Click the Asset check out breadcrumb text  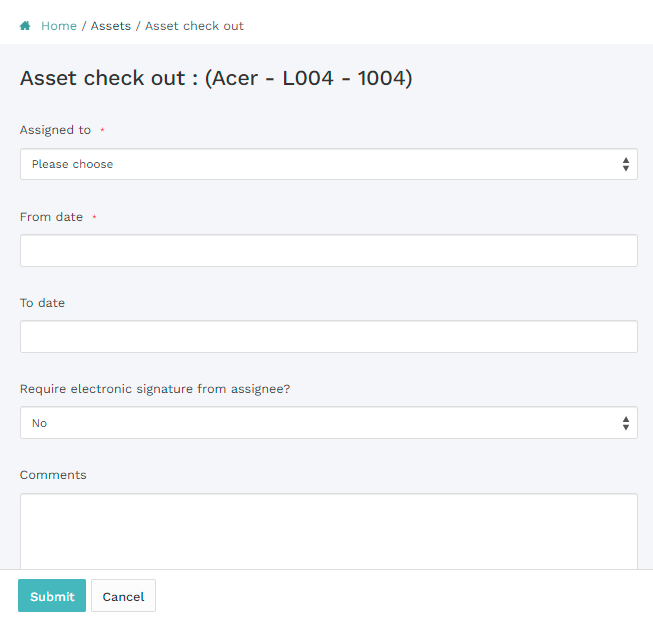[x=194, y=26]
